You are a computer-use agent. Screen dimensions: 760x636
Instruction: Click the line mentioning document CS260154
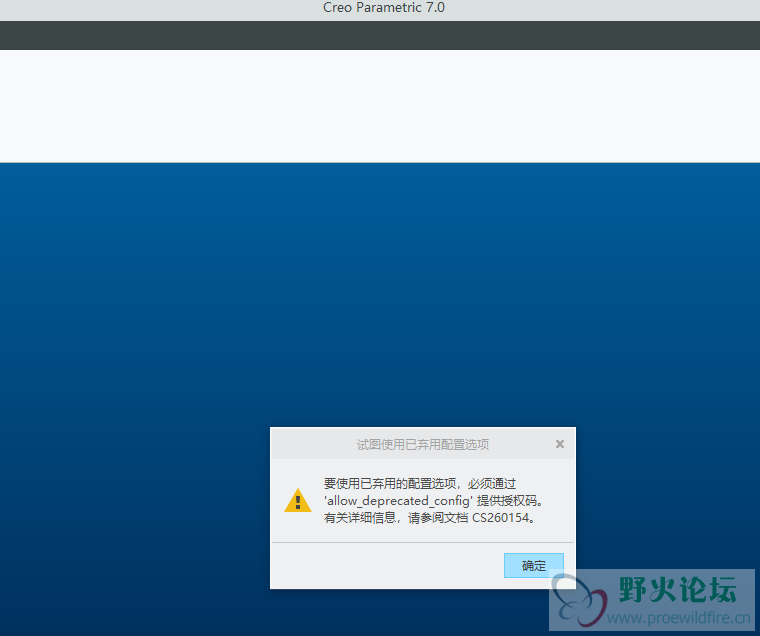pos(430,518)
